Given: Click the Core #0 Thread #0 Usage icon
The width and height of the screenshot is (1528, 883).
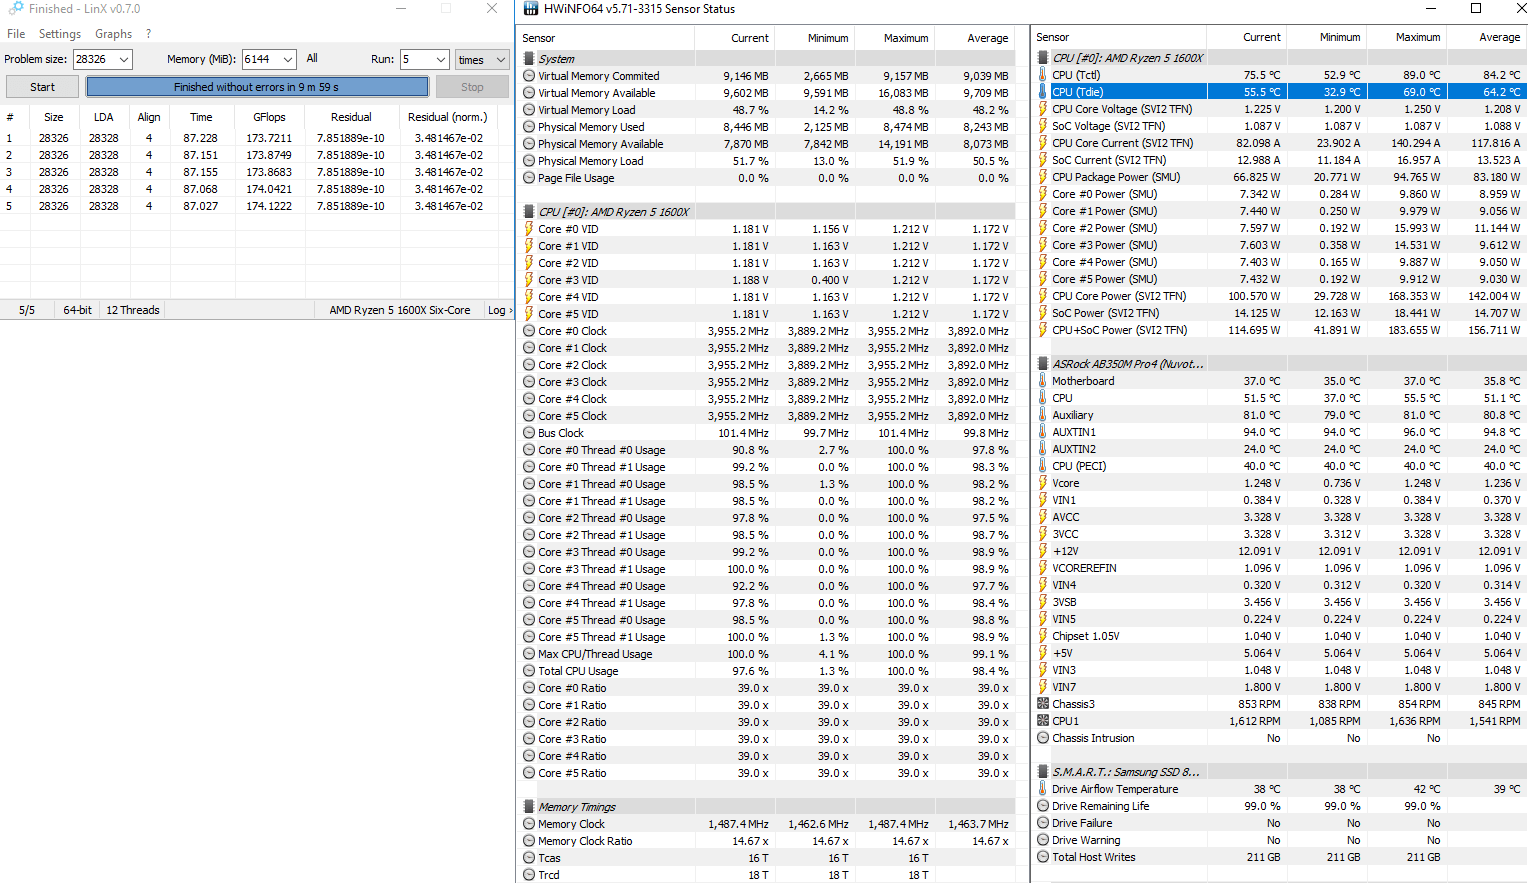Looking at the screenshot, I should [x=529, y=450].
